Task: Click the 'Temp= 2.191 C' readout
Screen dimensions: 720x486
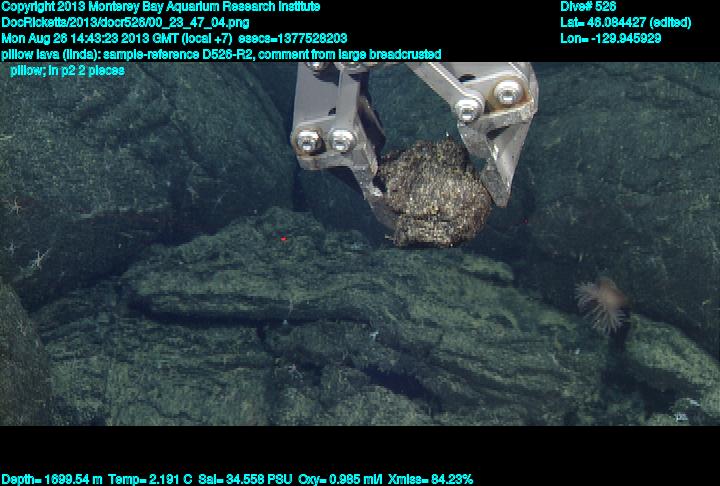Action: tap(150, 480)
